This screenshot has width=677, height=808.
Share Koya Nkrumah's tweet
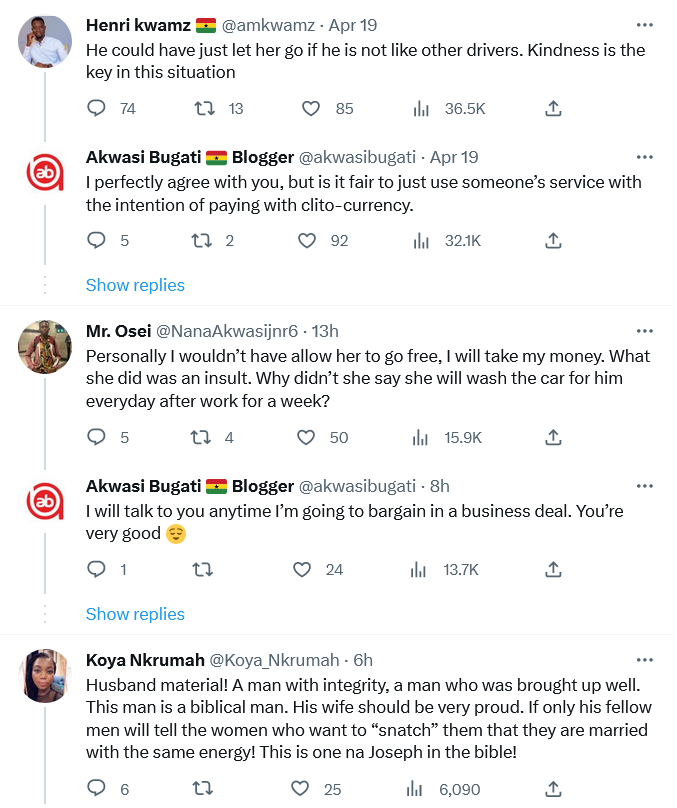[x=553, y=789]
